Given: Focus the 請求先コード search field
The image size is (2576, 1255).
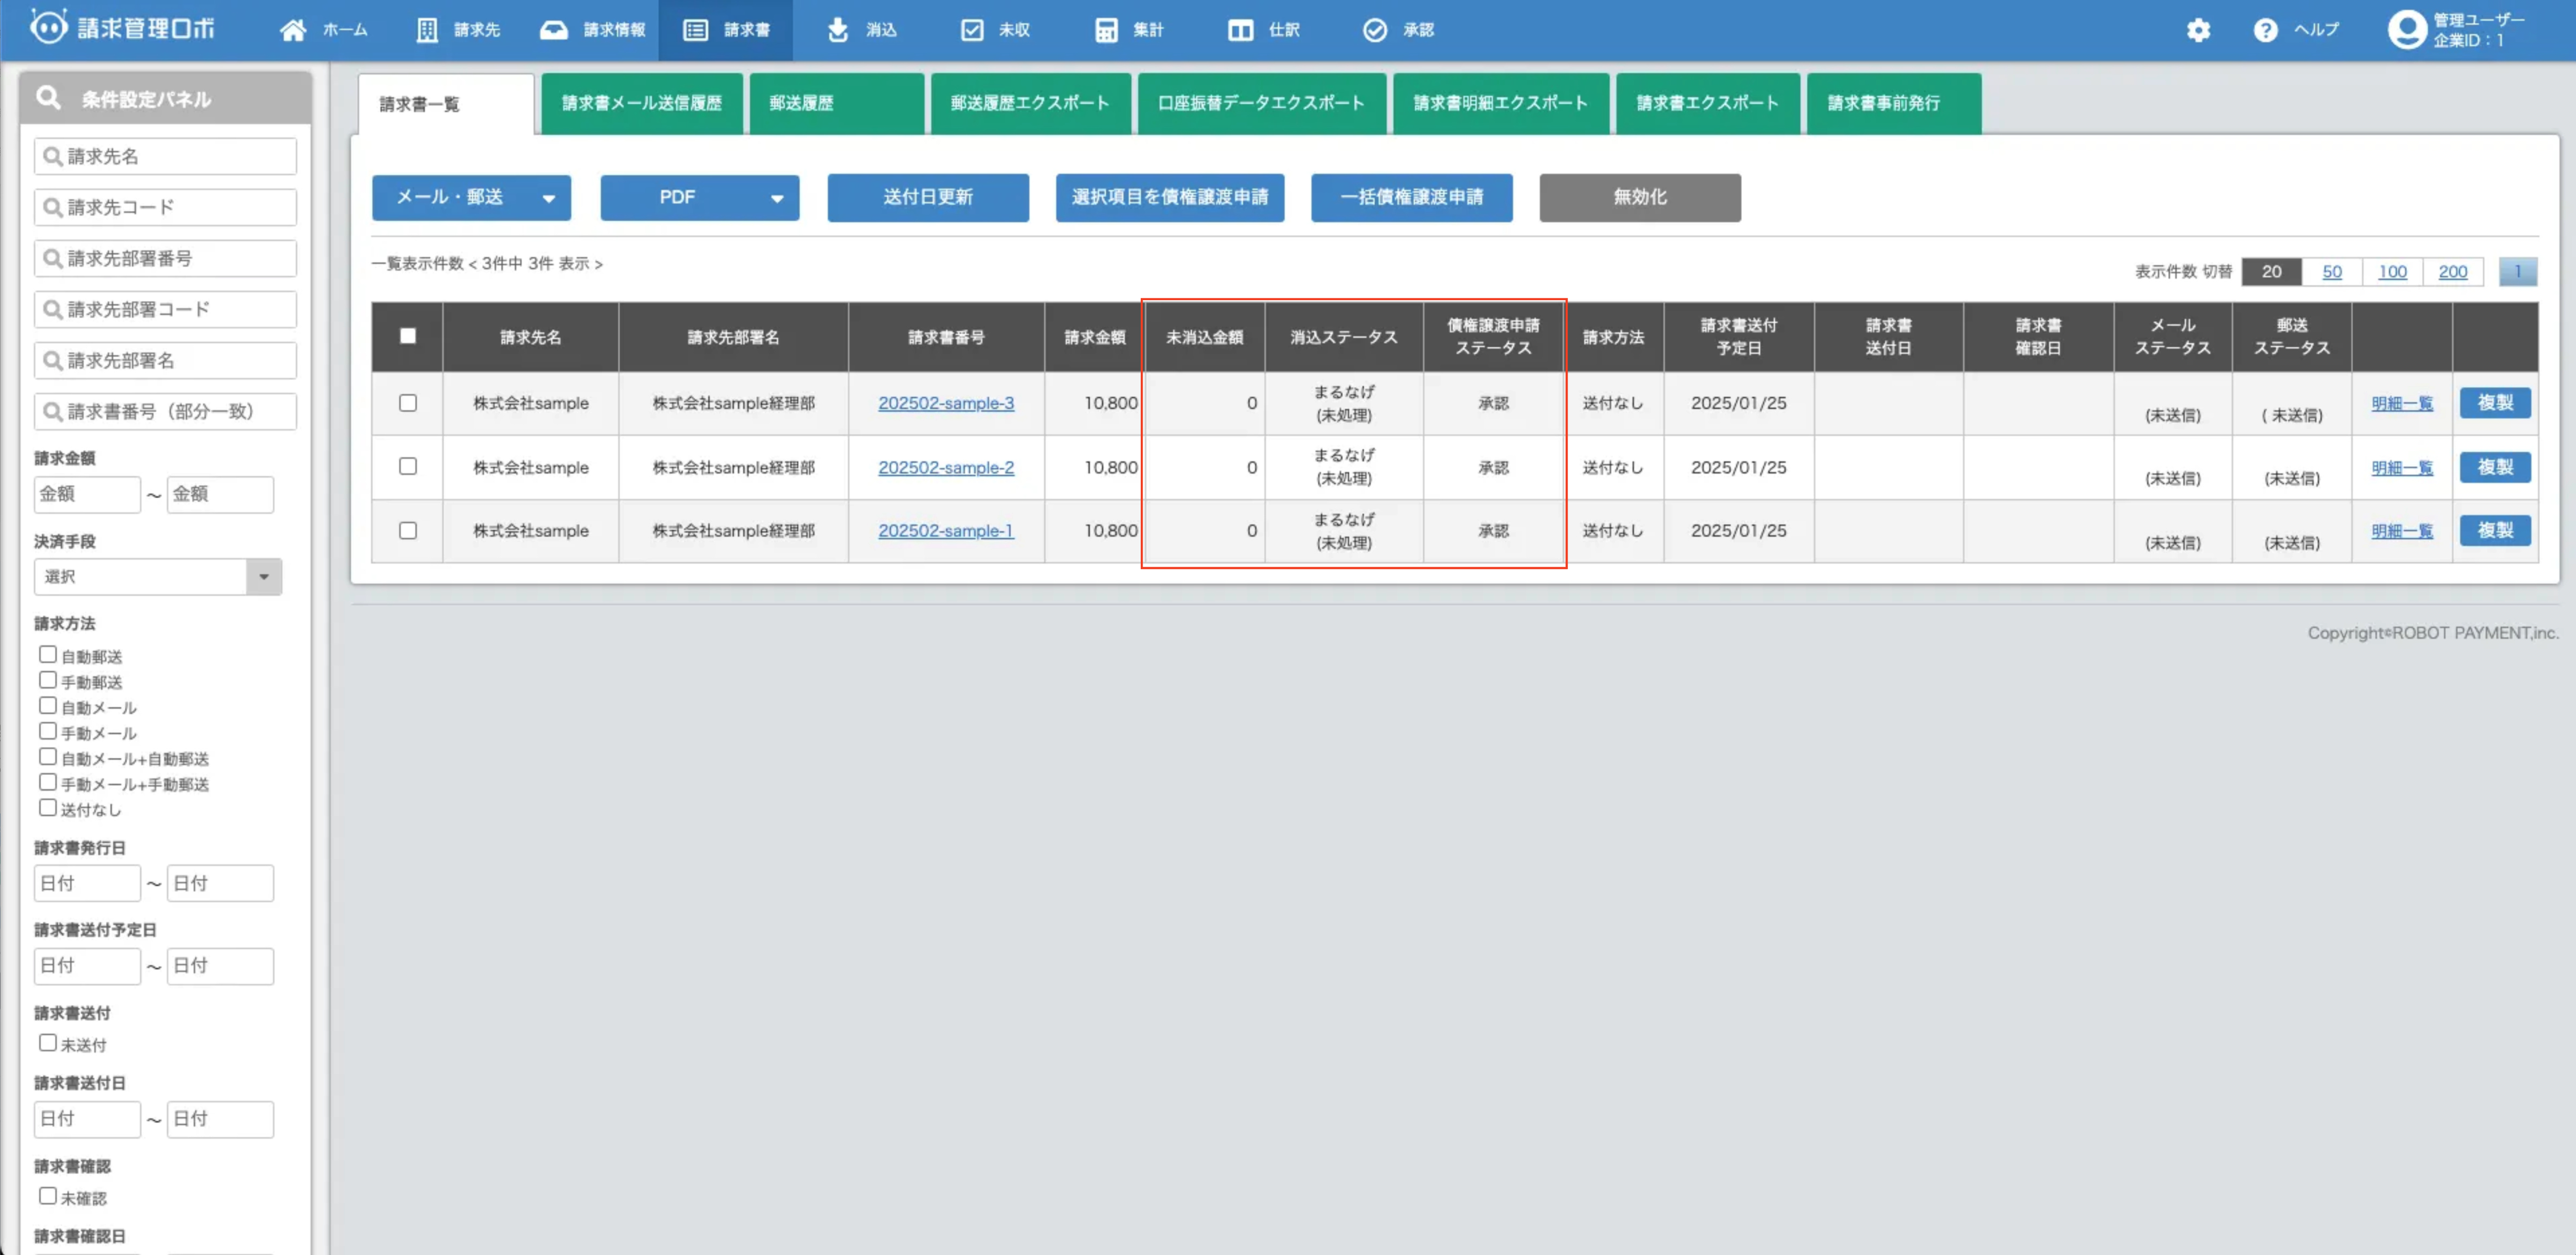Looking at the screenshot, I should pyautogui.click(x=165, y=207).
